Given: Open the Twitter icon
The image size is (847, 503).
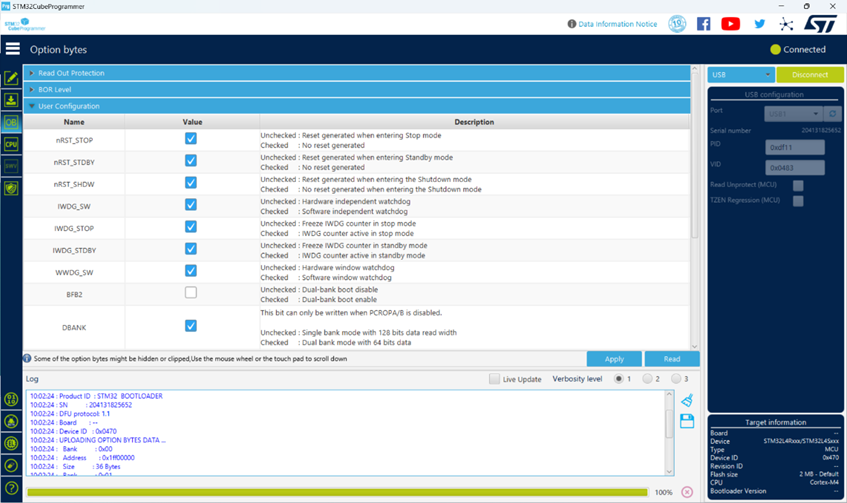Looking at the screenshot, I should pyautogui.click(x=759, y=24).
